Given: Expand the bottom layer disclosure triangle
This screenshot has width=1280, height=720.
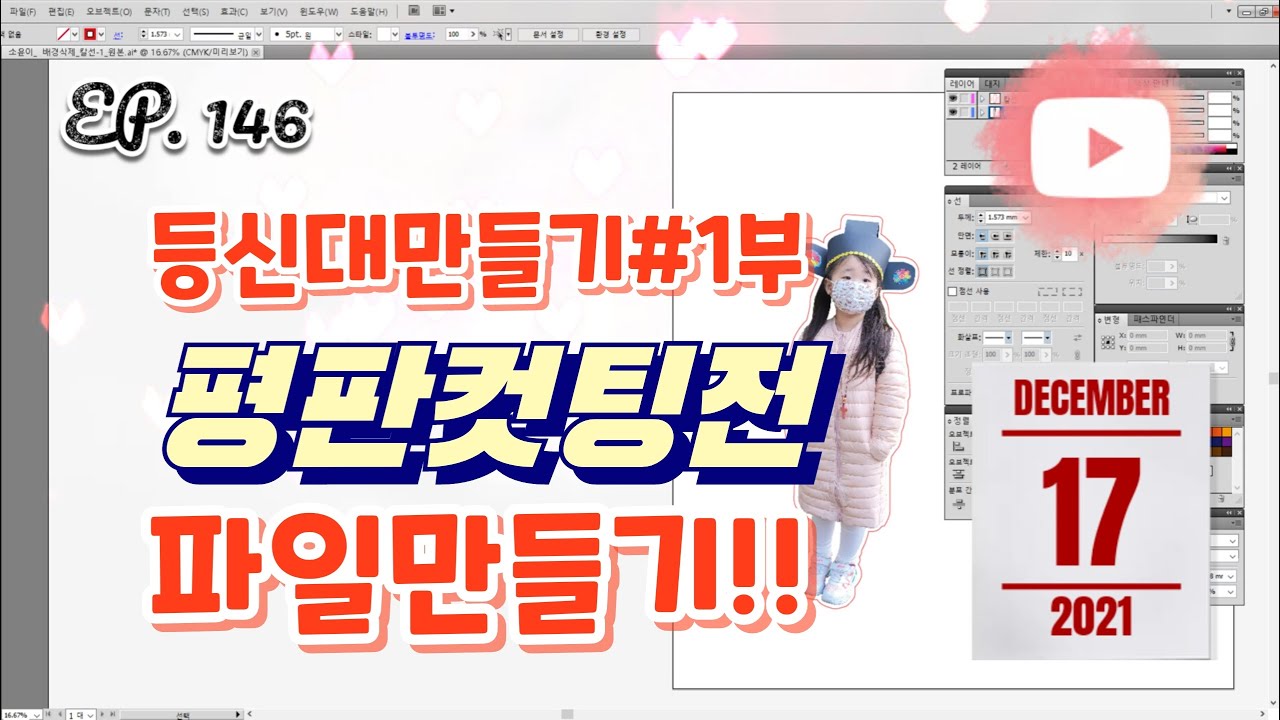Looking at the screenshot, I should pos(982,112).
